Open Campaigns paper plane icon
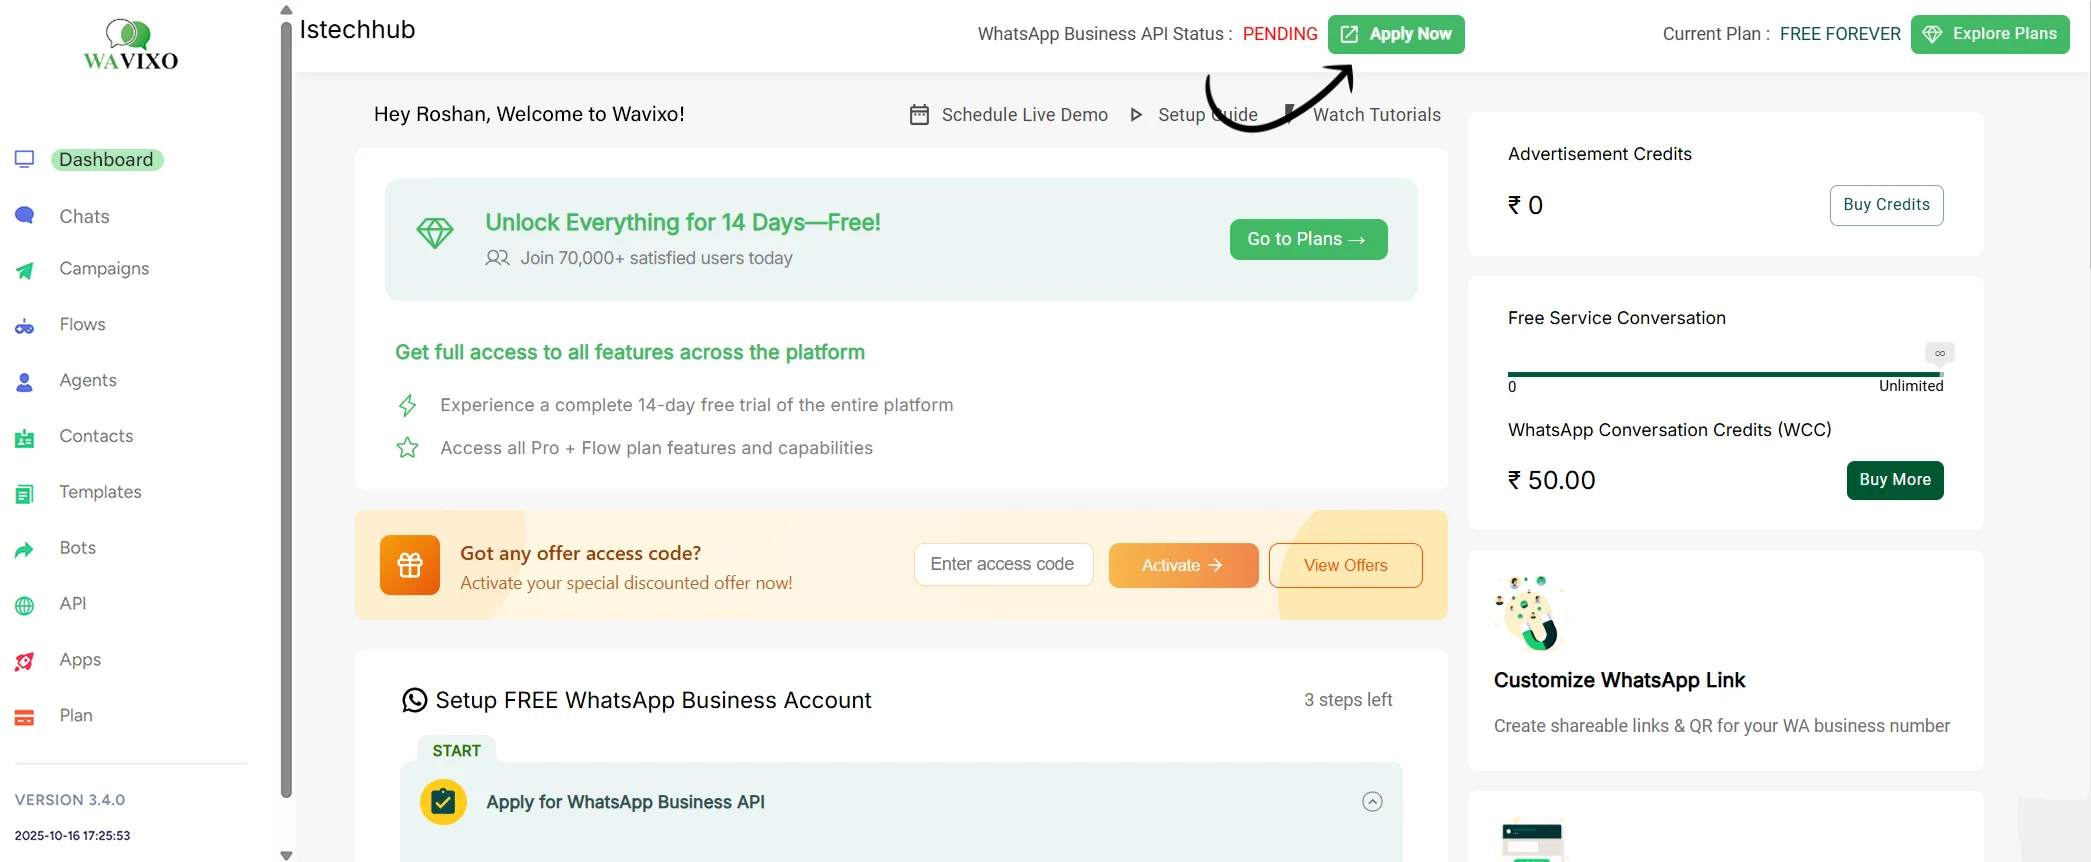The height and width of the screenshot is (862, 2091). pyautogui.click(x=25, y=270)
